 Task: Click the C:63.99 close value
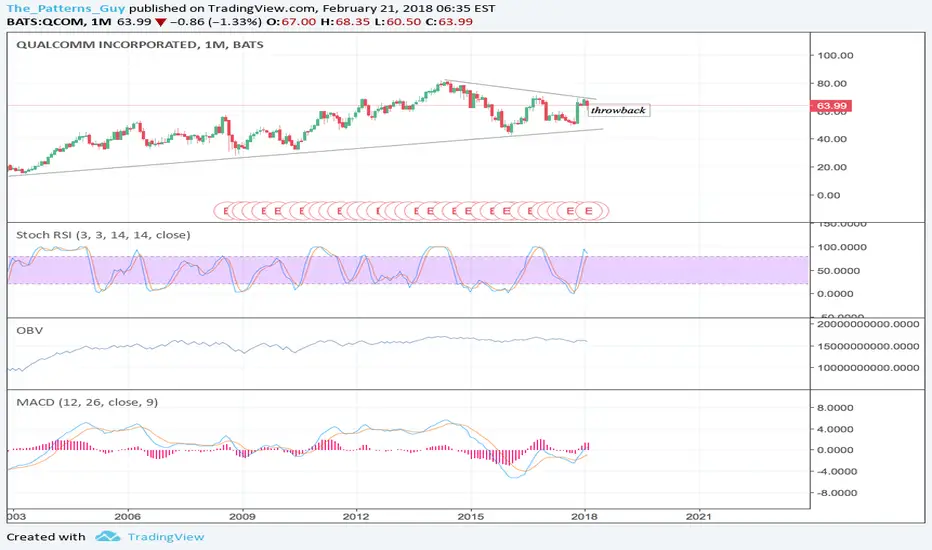(449, 21)
